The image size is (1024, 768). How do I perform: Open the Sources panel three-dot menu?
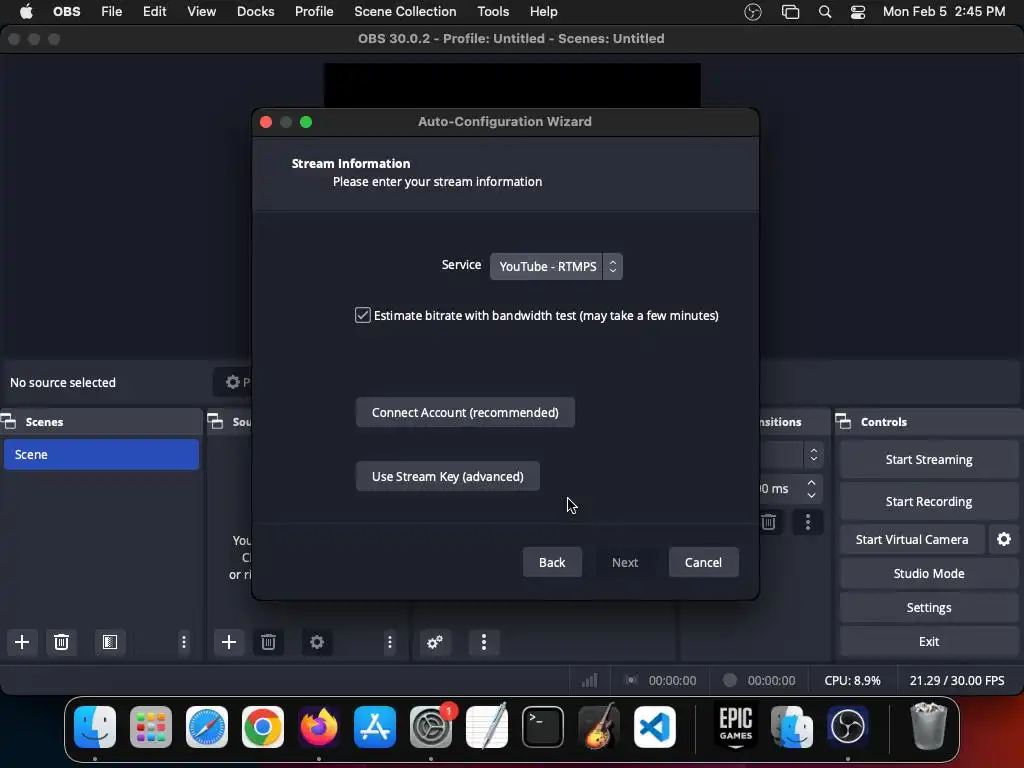pyautogui.click(x=390, y=642)
